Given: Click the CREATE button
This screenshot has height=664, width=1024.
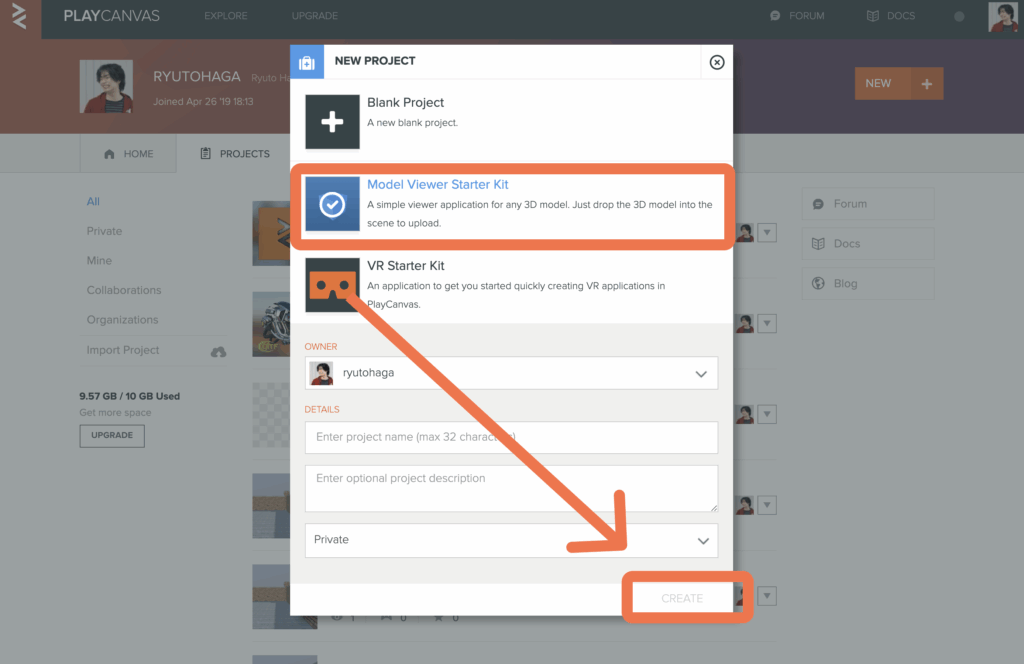Looking at the screenshot, I should click(x=682, y=598).
